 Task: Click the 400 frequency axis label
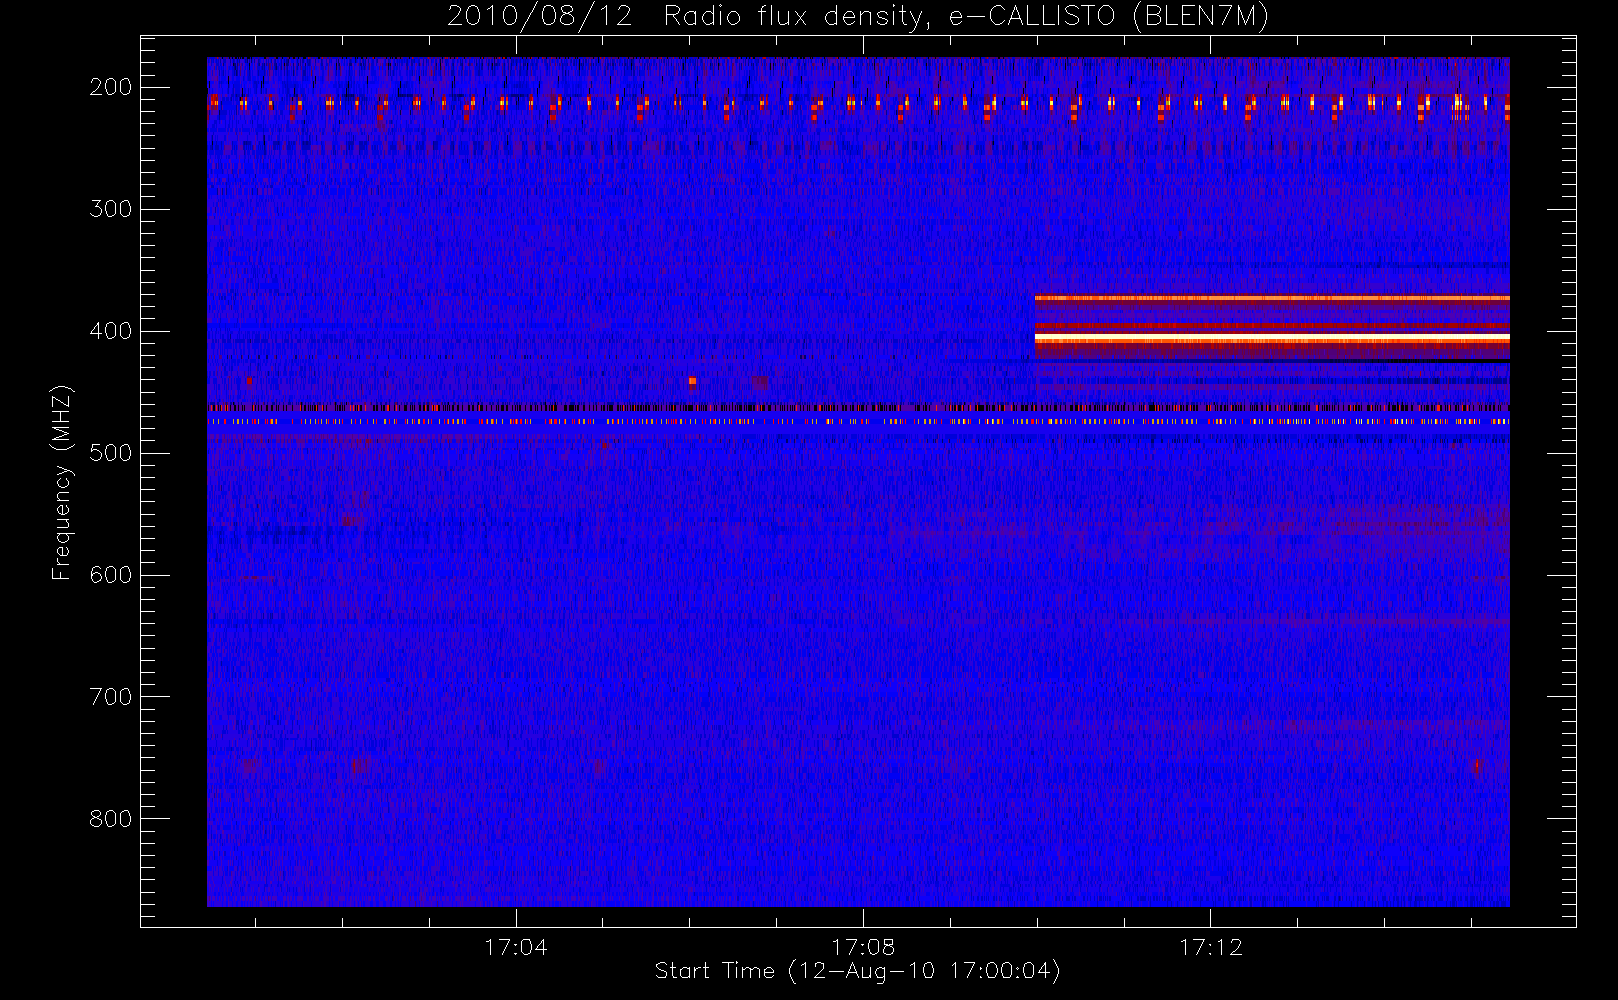point(111,331)
